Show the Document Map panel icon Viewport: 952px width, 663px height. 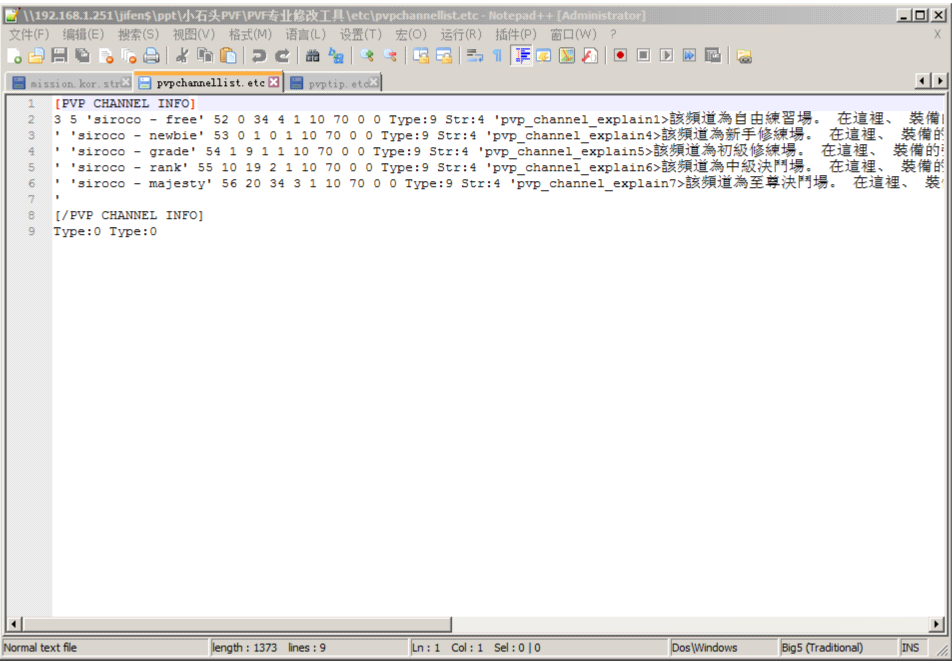point(566,56)
